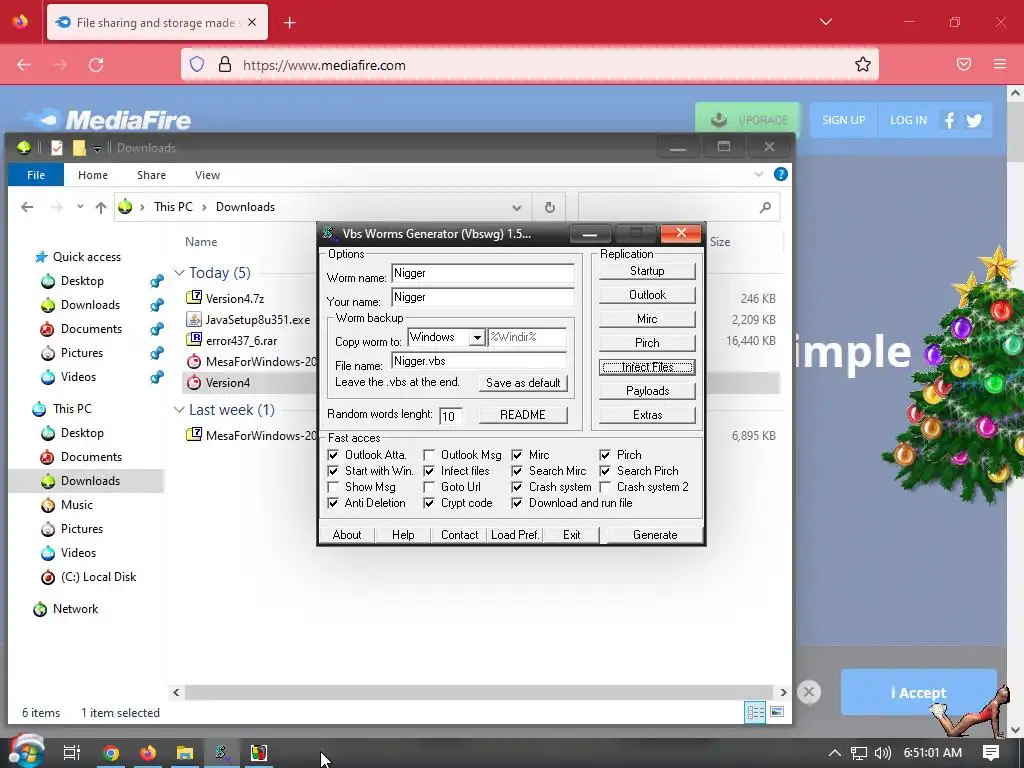Go back in the Firefox browser
The image size is (1024, 768).
click(x=24, y=65)
